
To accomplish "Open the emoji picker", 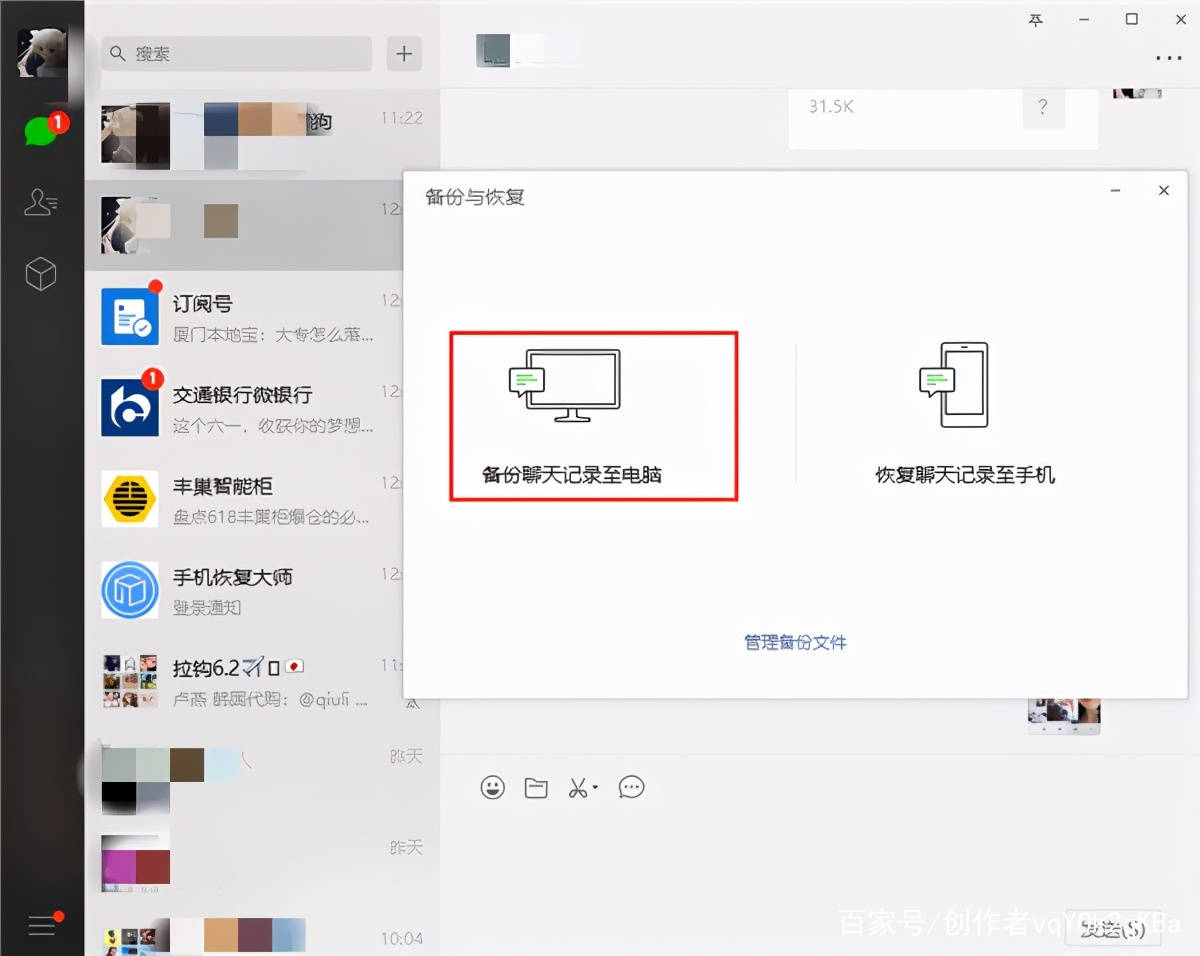I will tap(492, 788).
